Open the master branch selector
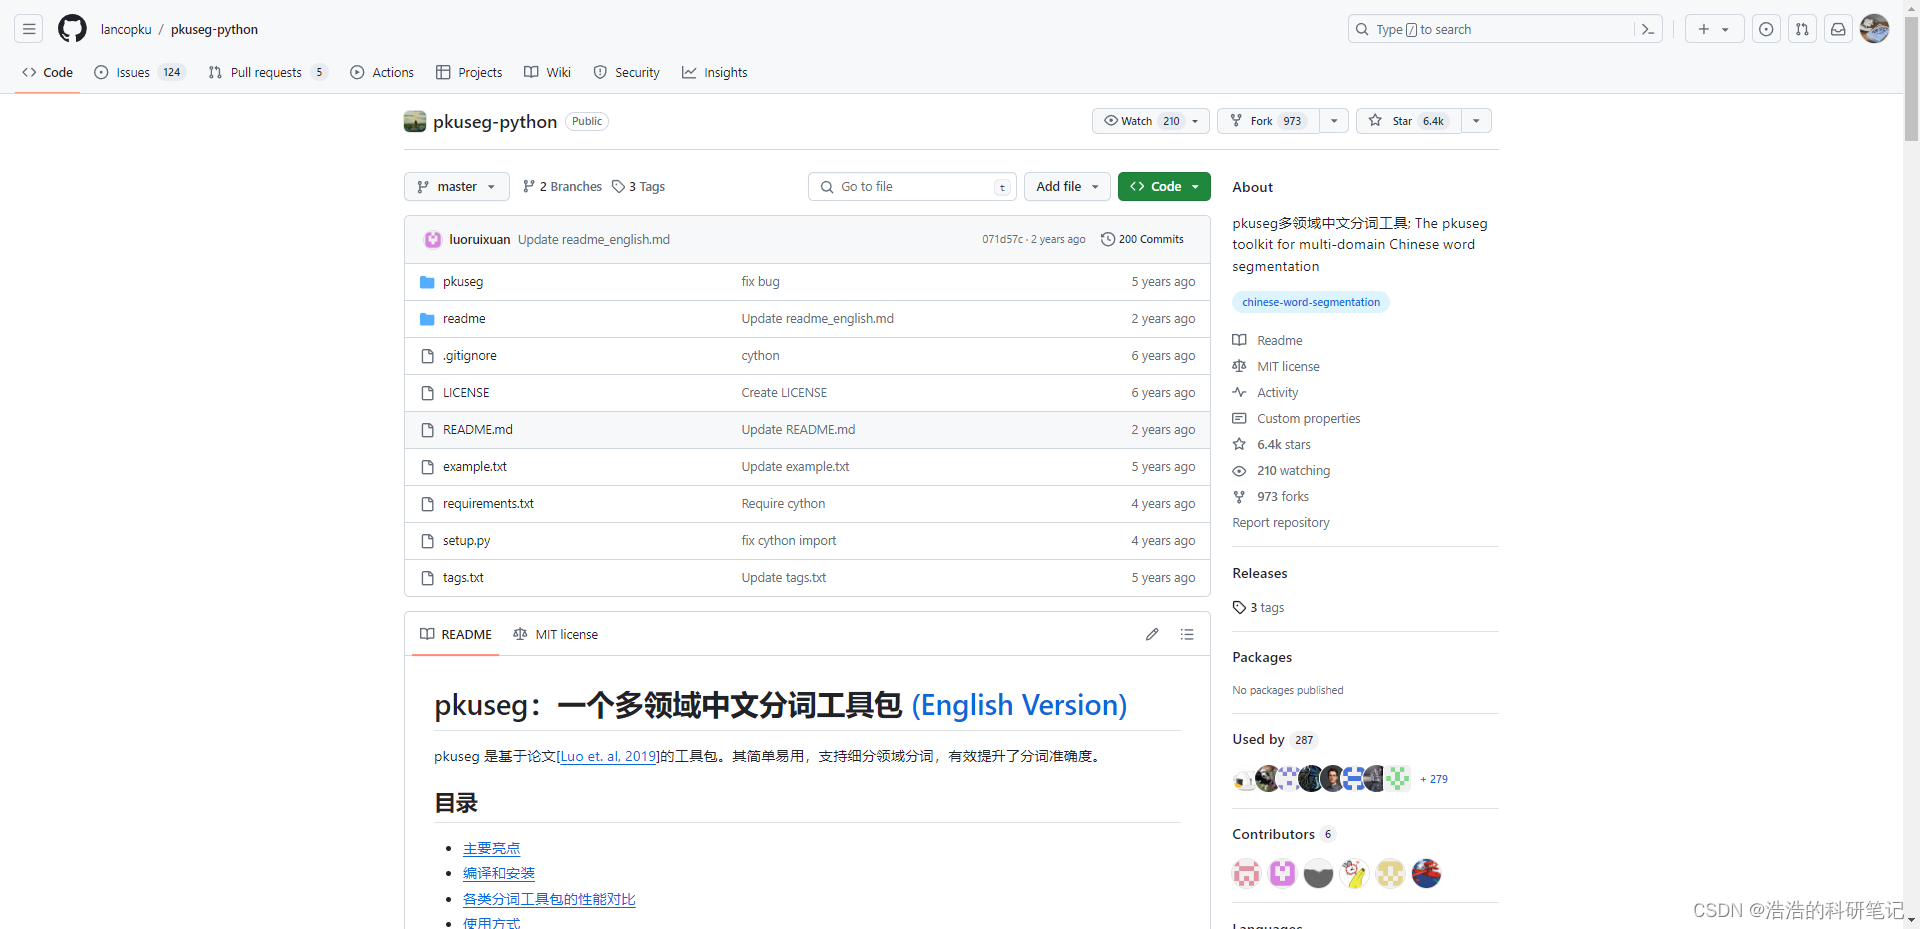Viewport: 1920px width, 929px height. coord(457,187)
